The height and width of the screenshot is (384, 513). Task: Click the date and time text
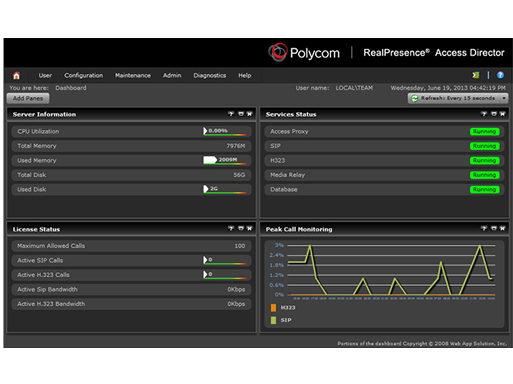coord(448,88)
